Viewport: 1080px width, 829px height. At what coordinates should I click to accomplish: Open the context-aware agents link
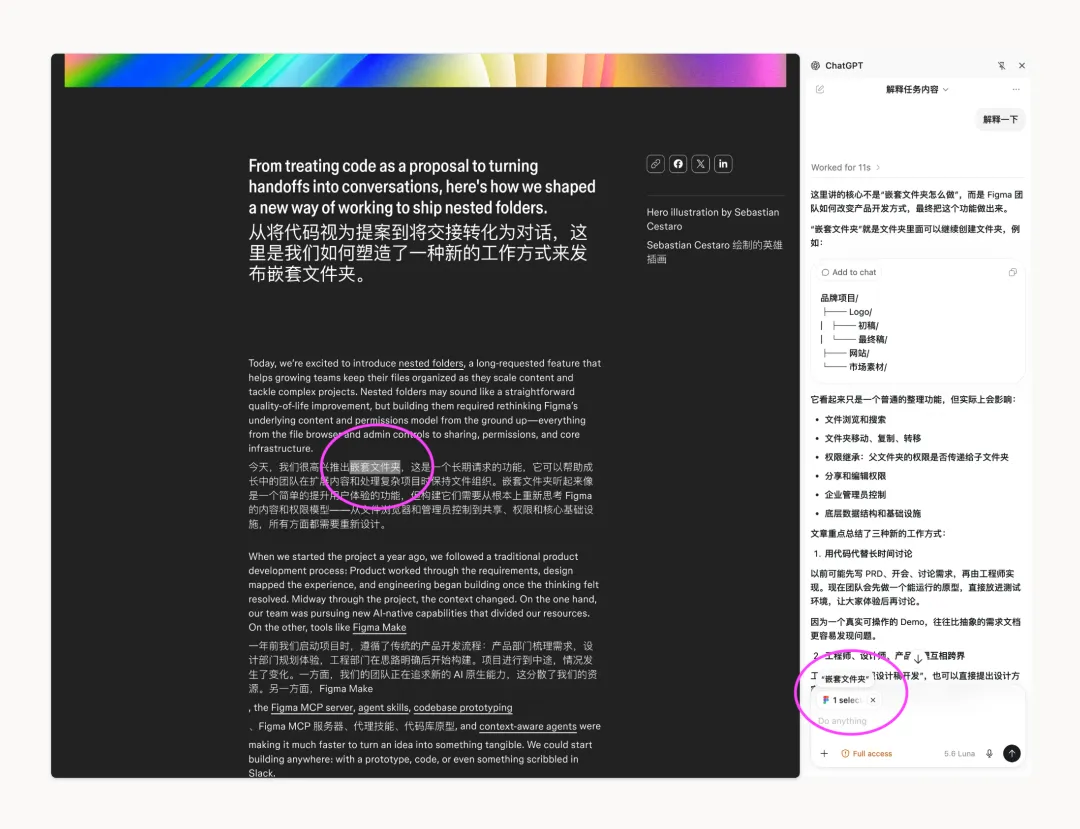[528, 726]
